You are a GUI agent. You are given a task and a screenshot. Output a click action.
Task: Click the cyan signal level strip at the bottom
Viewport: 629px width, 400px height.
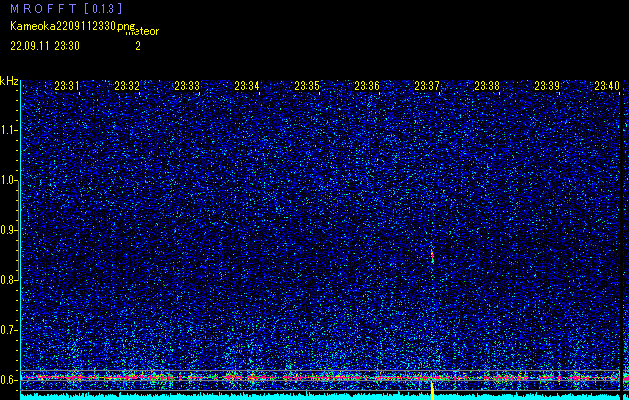tap(320, 397)
